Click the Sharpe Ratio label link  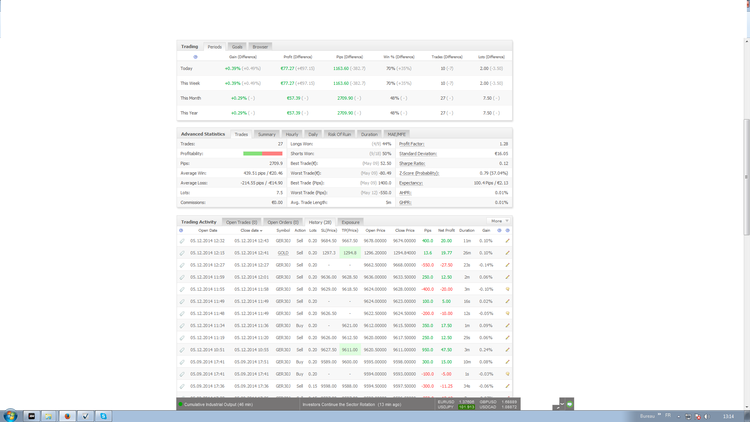[412, 164]
